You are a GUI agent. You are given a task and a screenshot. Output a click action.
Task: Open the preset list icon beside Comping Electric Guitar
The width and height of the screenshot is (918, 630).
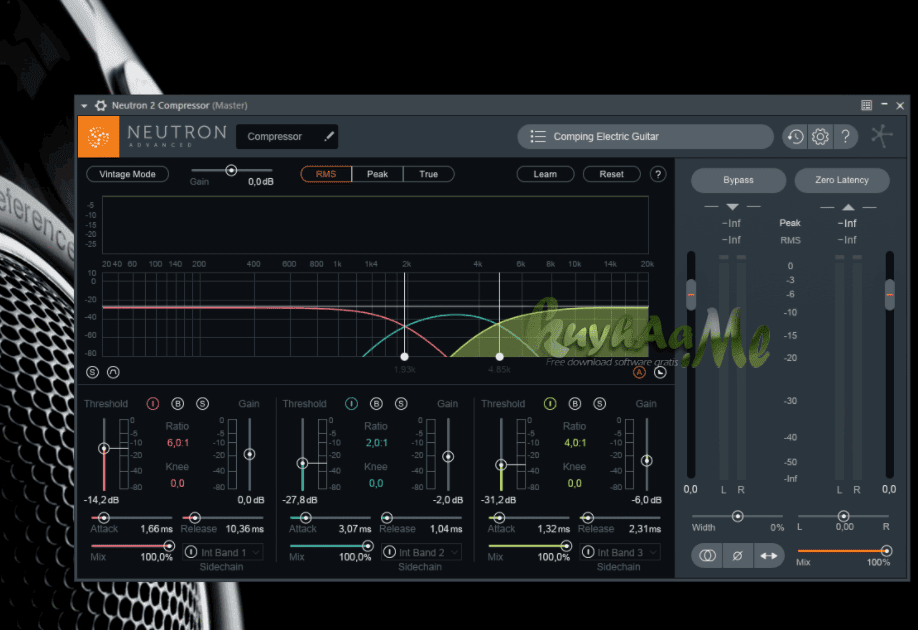click(538, 136)
